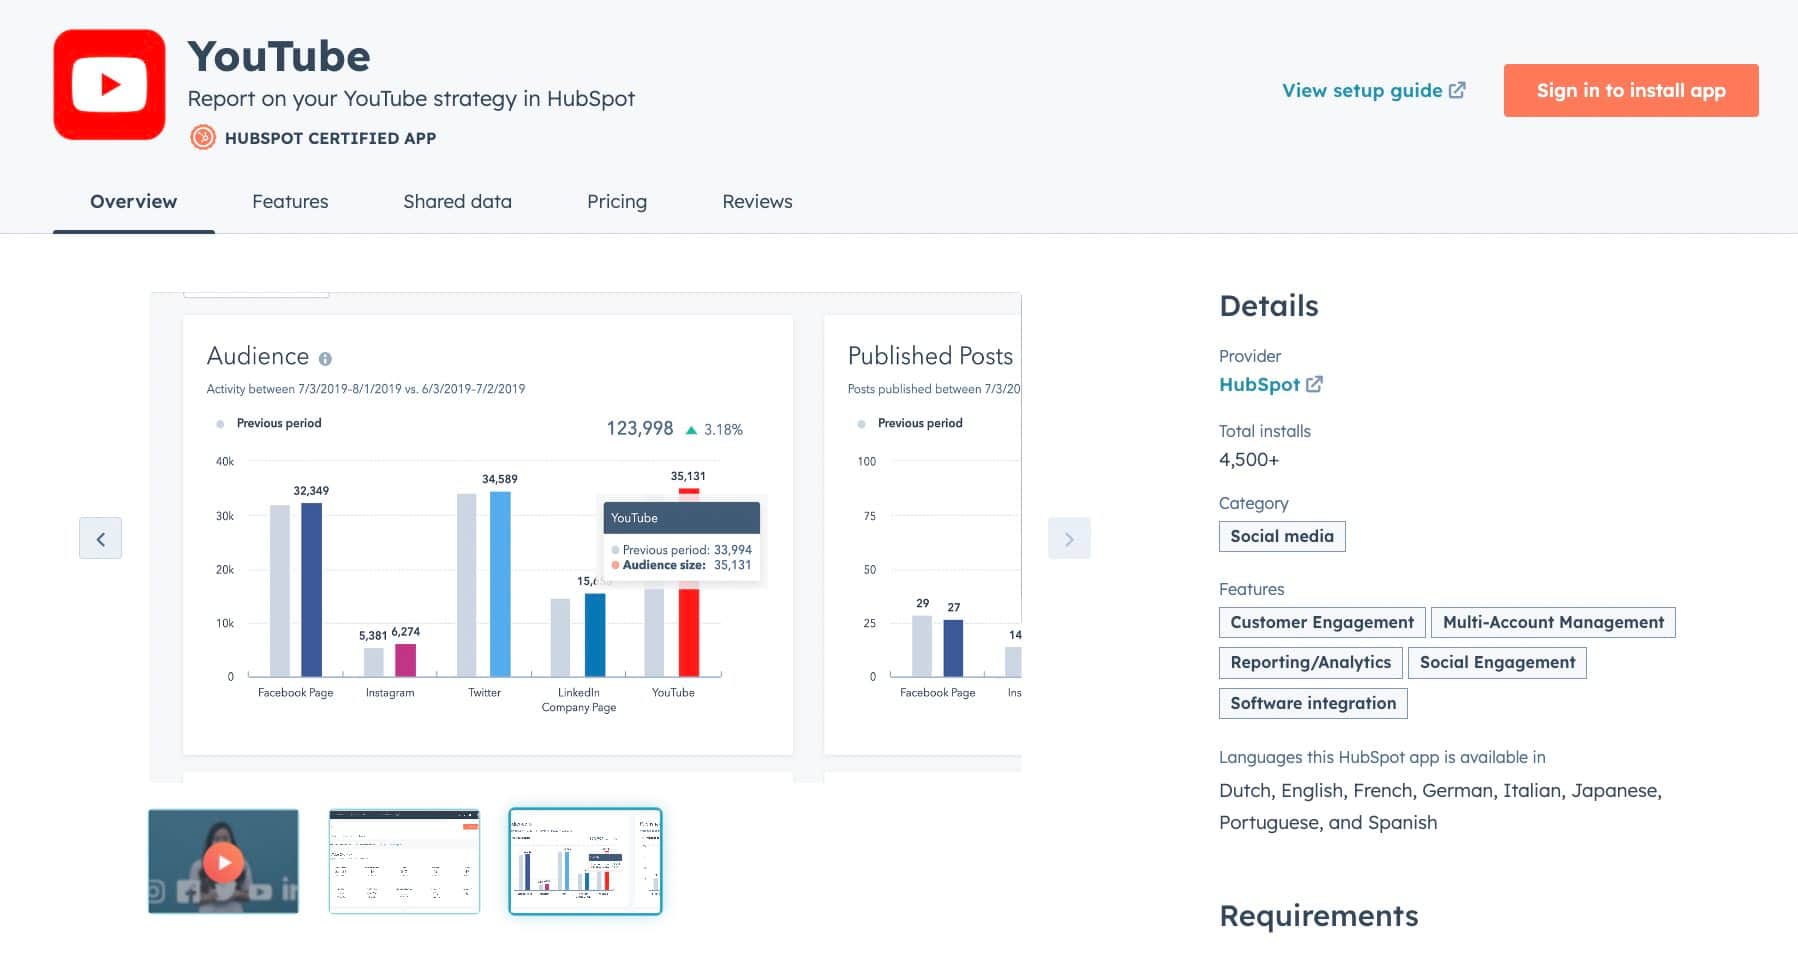Select the Reporting/Analytics feature tag
1798x954 pixels.
(x=1310, y=663)
